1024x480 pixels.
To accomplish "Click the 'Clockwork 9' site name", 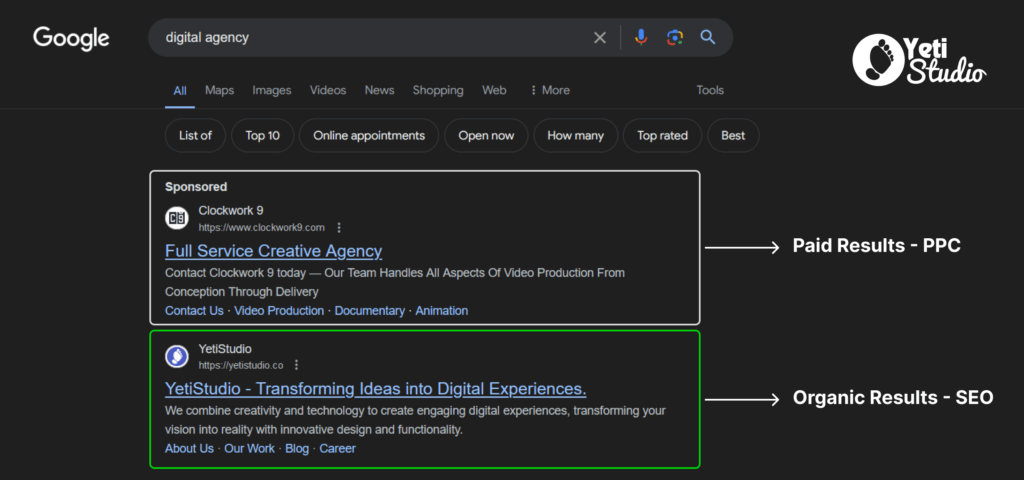I will point(231,210).
